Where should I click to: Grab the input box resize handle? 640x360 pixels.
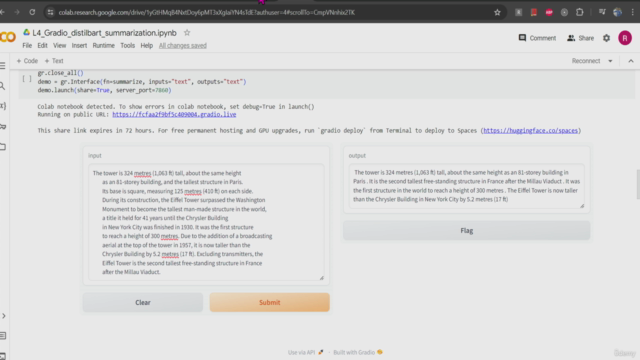tap(322, 278)
